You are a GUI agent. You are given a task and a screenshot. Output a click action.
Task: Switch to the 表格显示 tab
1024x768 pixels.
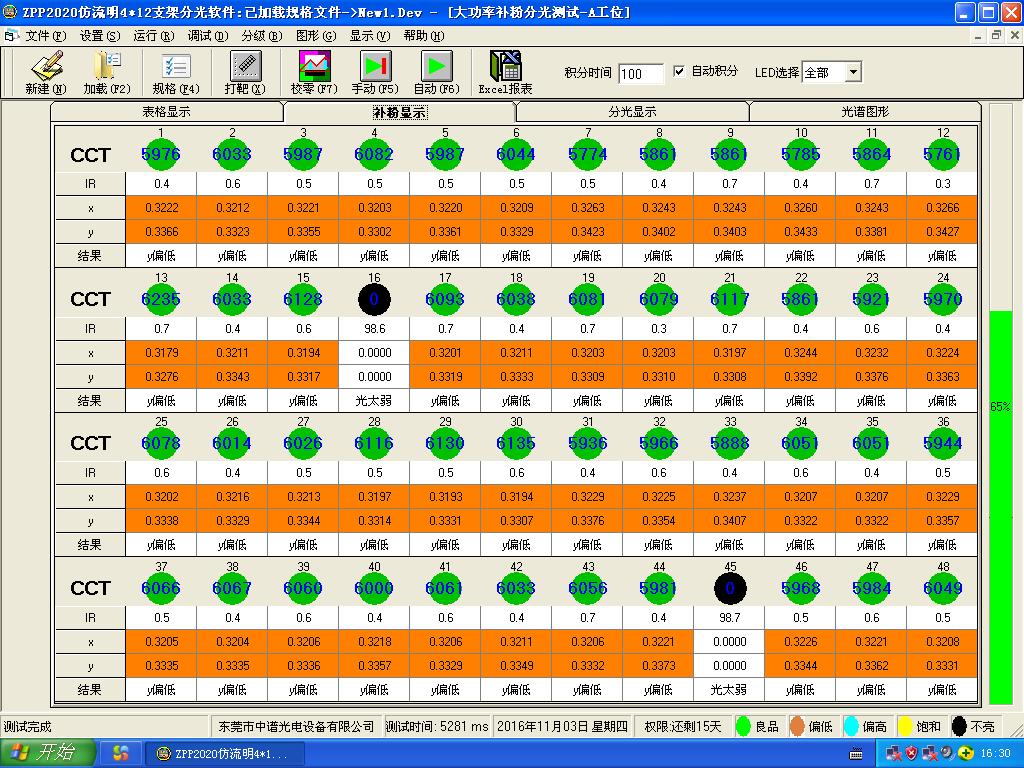tap(167, 112)
